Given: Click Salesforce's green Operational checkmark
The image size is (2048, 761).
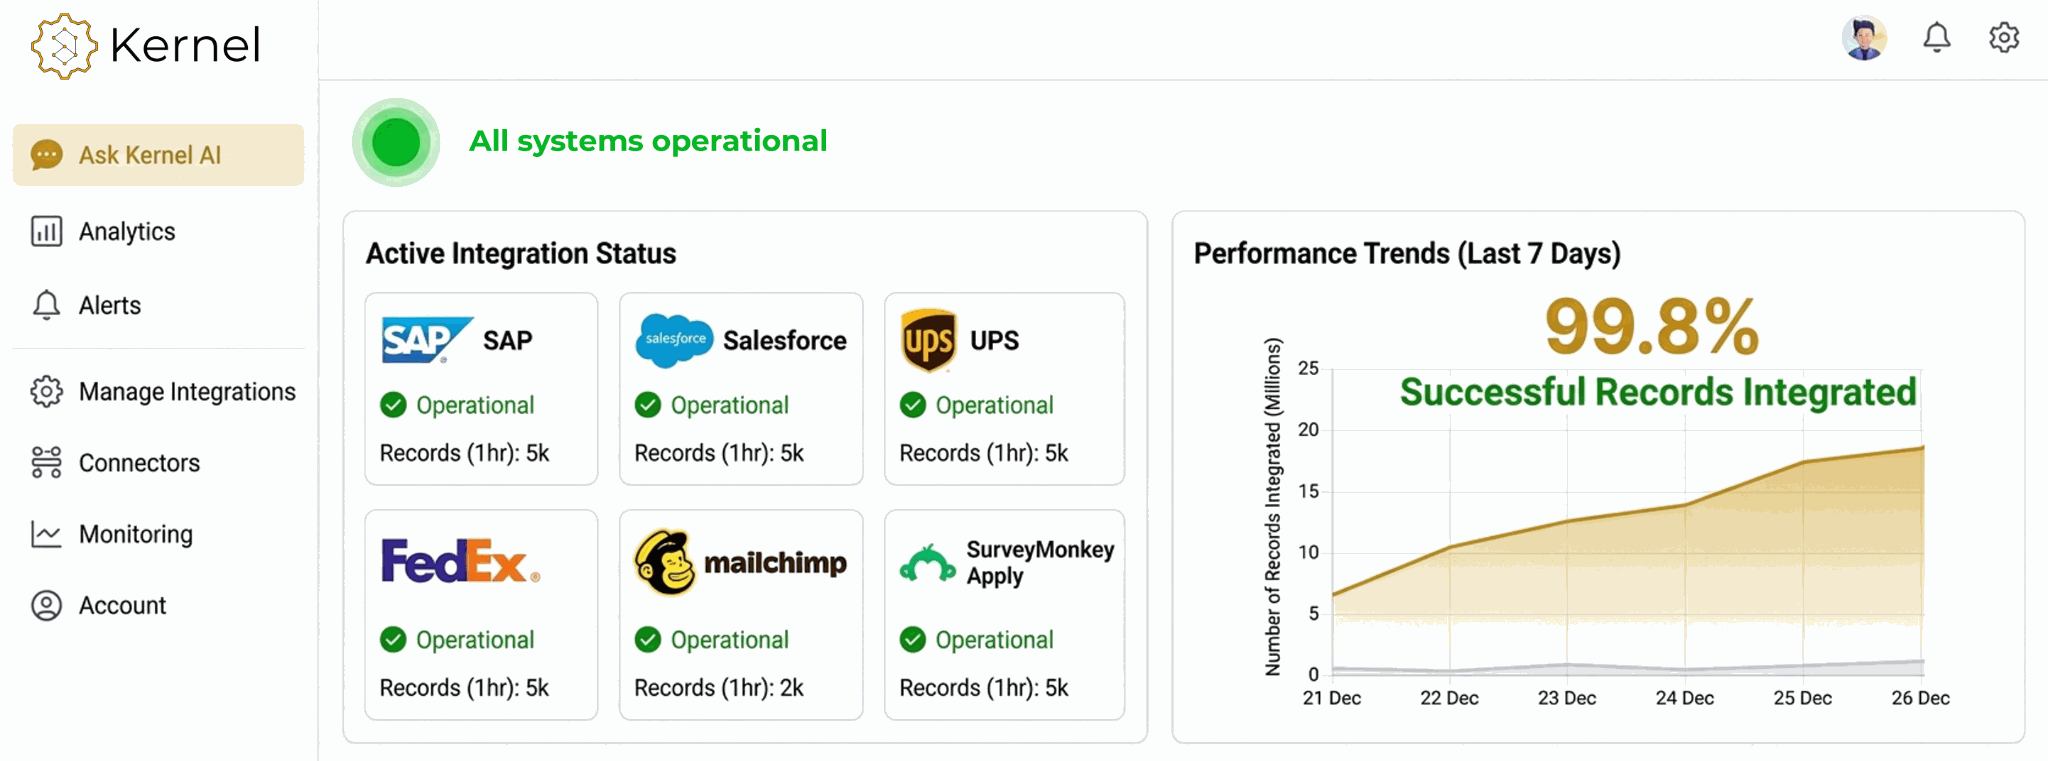Looking at the screenshot, I should pyautogui.click(x=648, y=405).
